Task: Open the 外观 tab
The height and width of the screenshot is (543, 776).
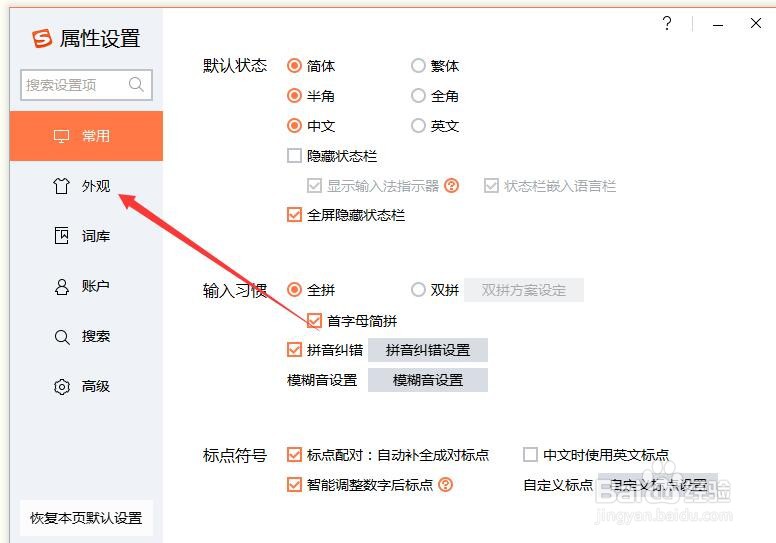Action: (x=86, y=186)
